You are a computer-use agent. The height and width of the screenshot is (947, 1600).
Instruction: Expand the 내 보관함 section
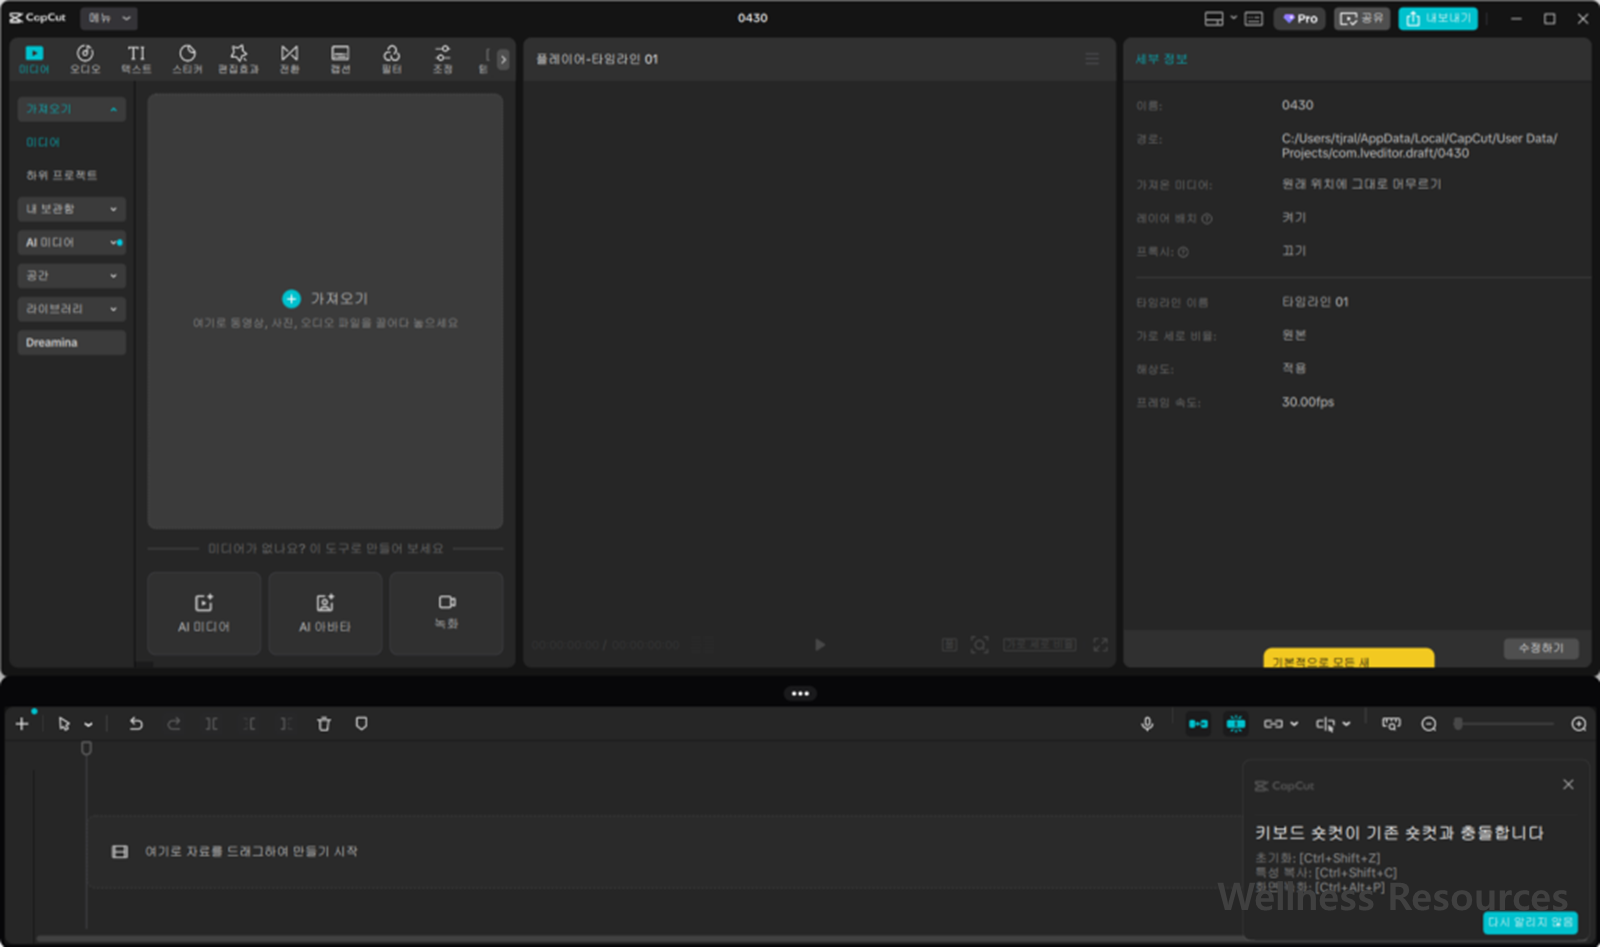pyautogui.click(x=71, y=209)
